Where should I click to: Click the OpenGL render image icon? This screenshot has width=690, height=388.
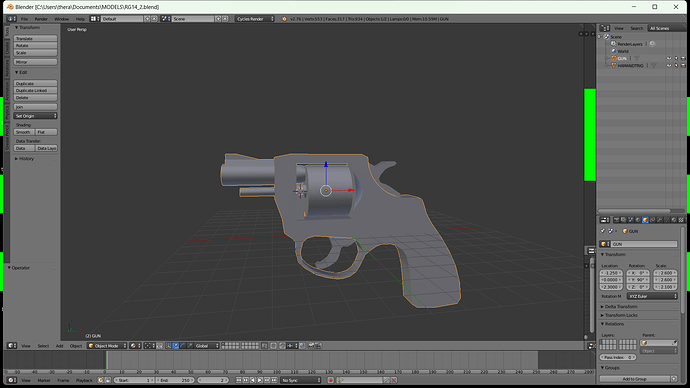[x=311, y=346]
